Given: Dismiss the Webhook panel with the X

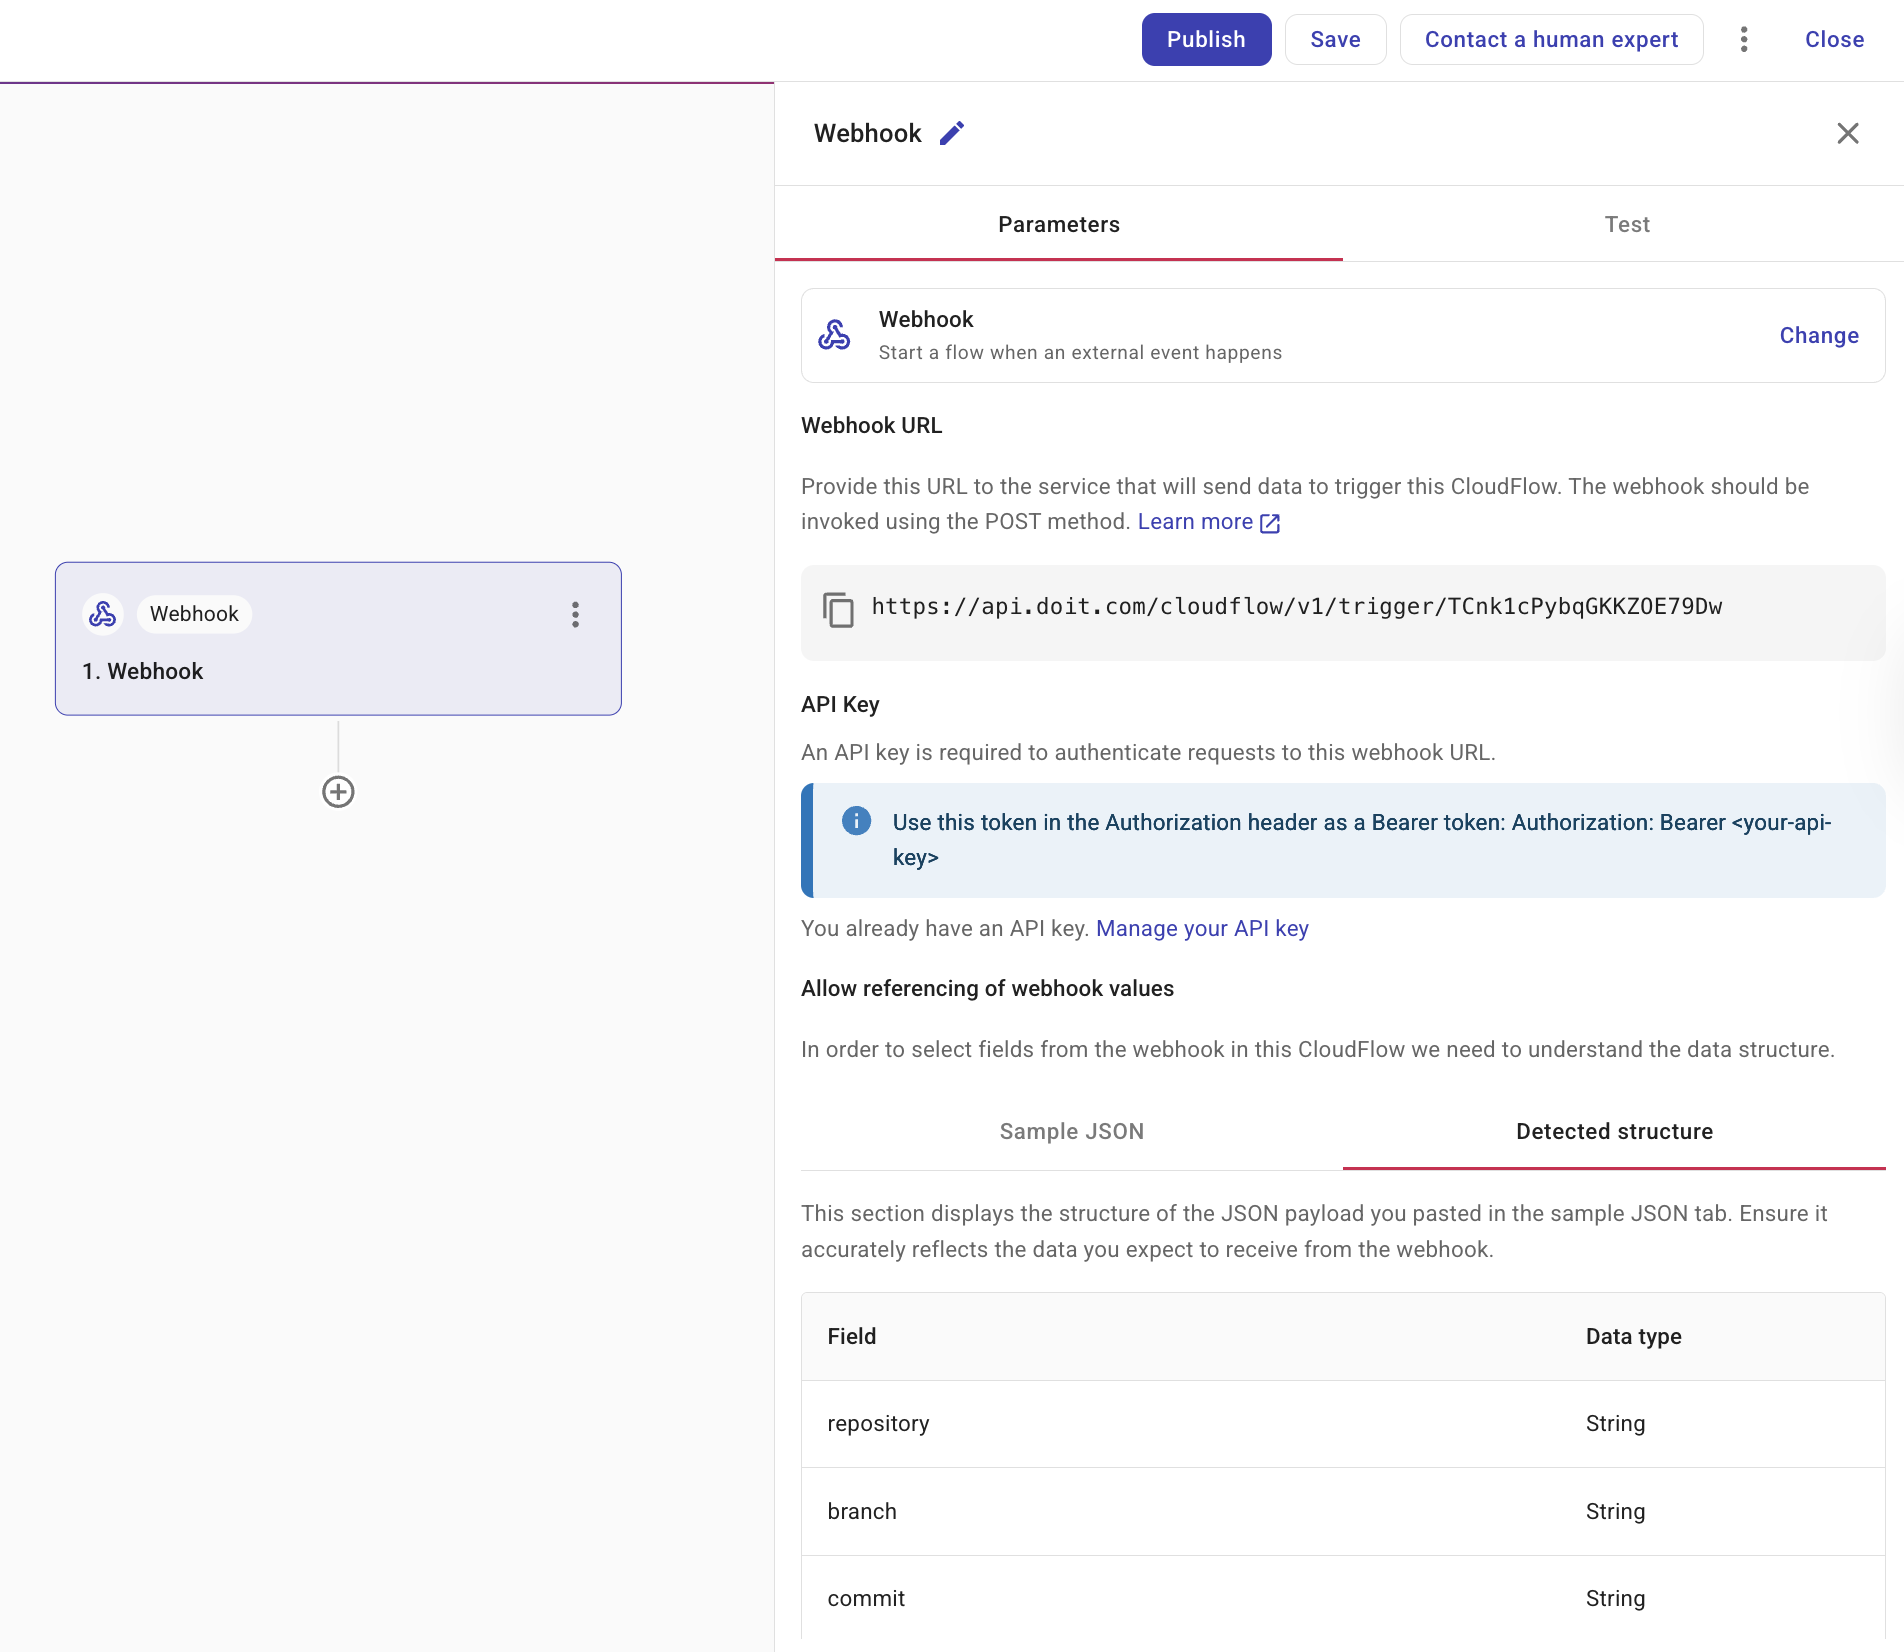Looking at the screenshot, I should [x=1847, y=133].
